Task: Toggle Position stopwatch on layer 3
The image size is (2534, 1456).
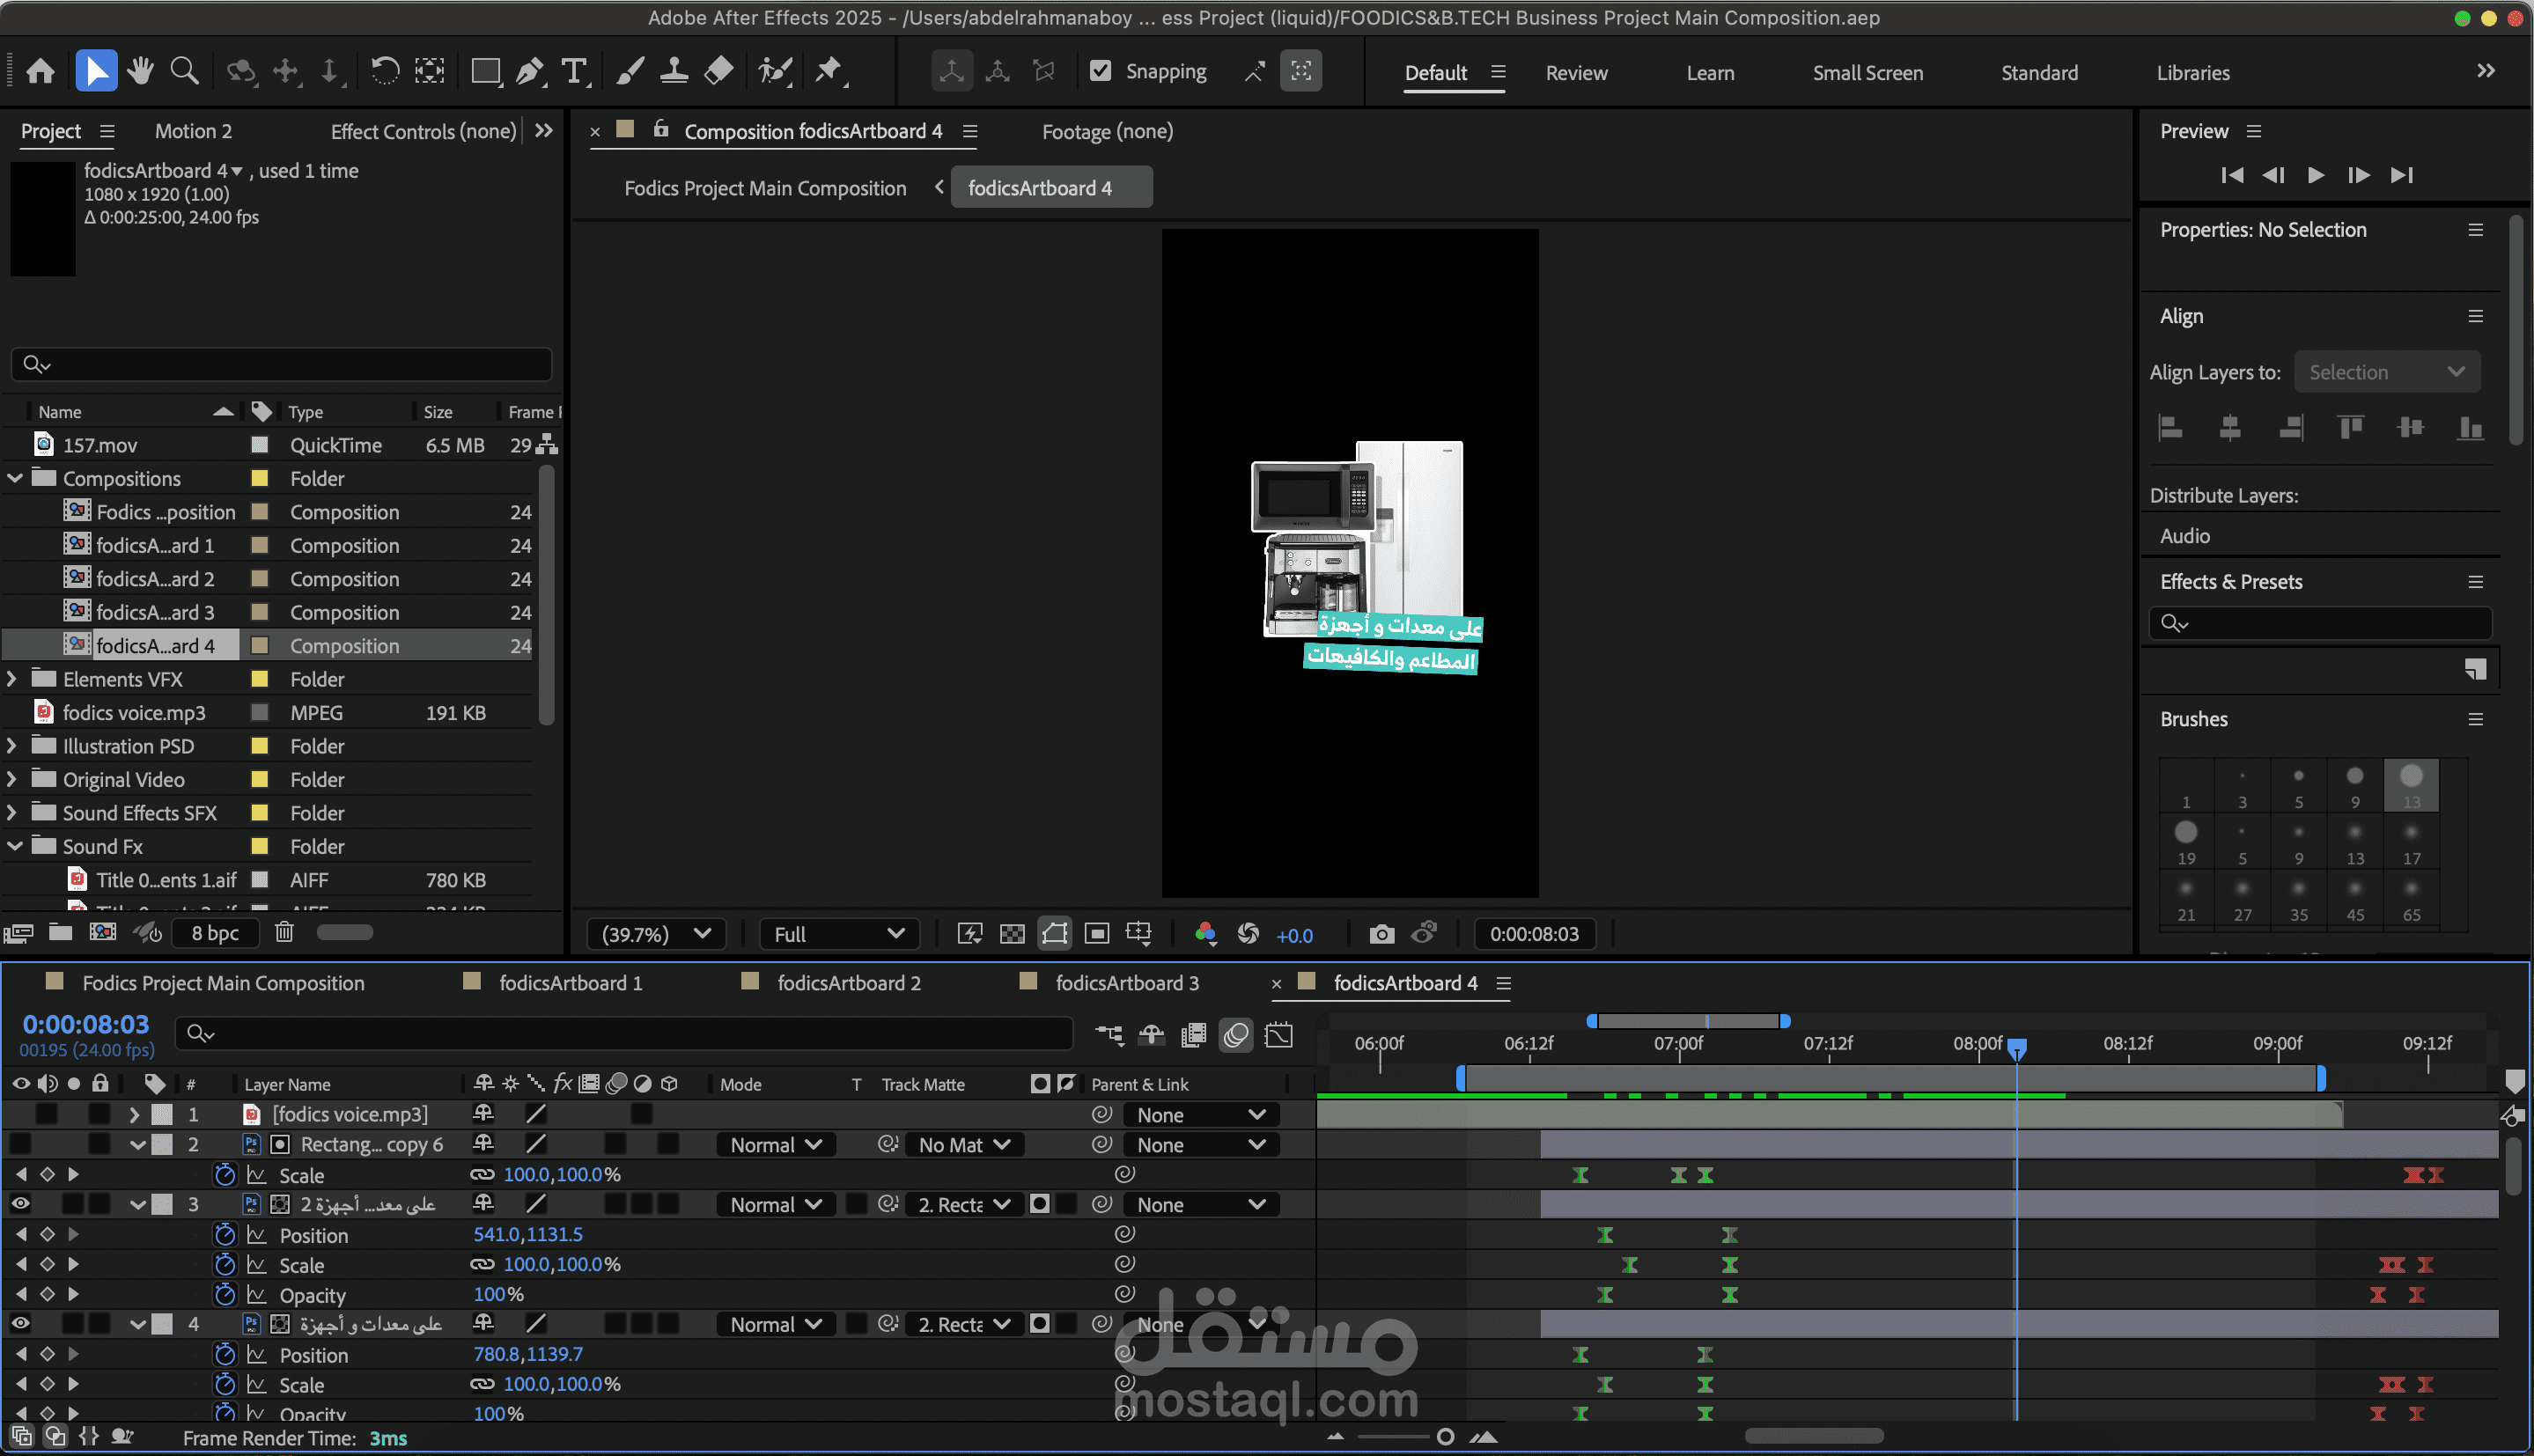Action: coord(225,1235)
